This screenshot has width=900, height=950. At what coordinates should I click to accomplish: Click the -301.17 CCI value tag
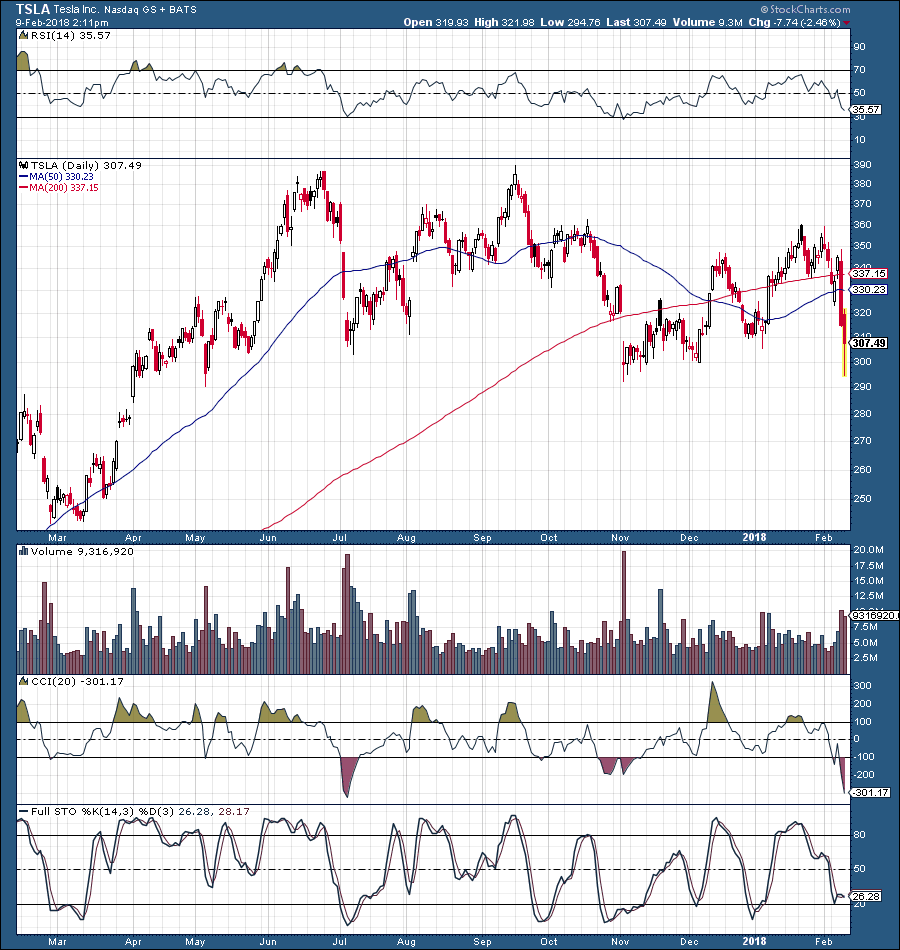click(x=871, y=792)
